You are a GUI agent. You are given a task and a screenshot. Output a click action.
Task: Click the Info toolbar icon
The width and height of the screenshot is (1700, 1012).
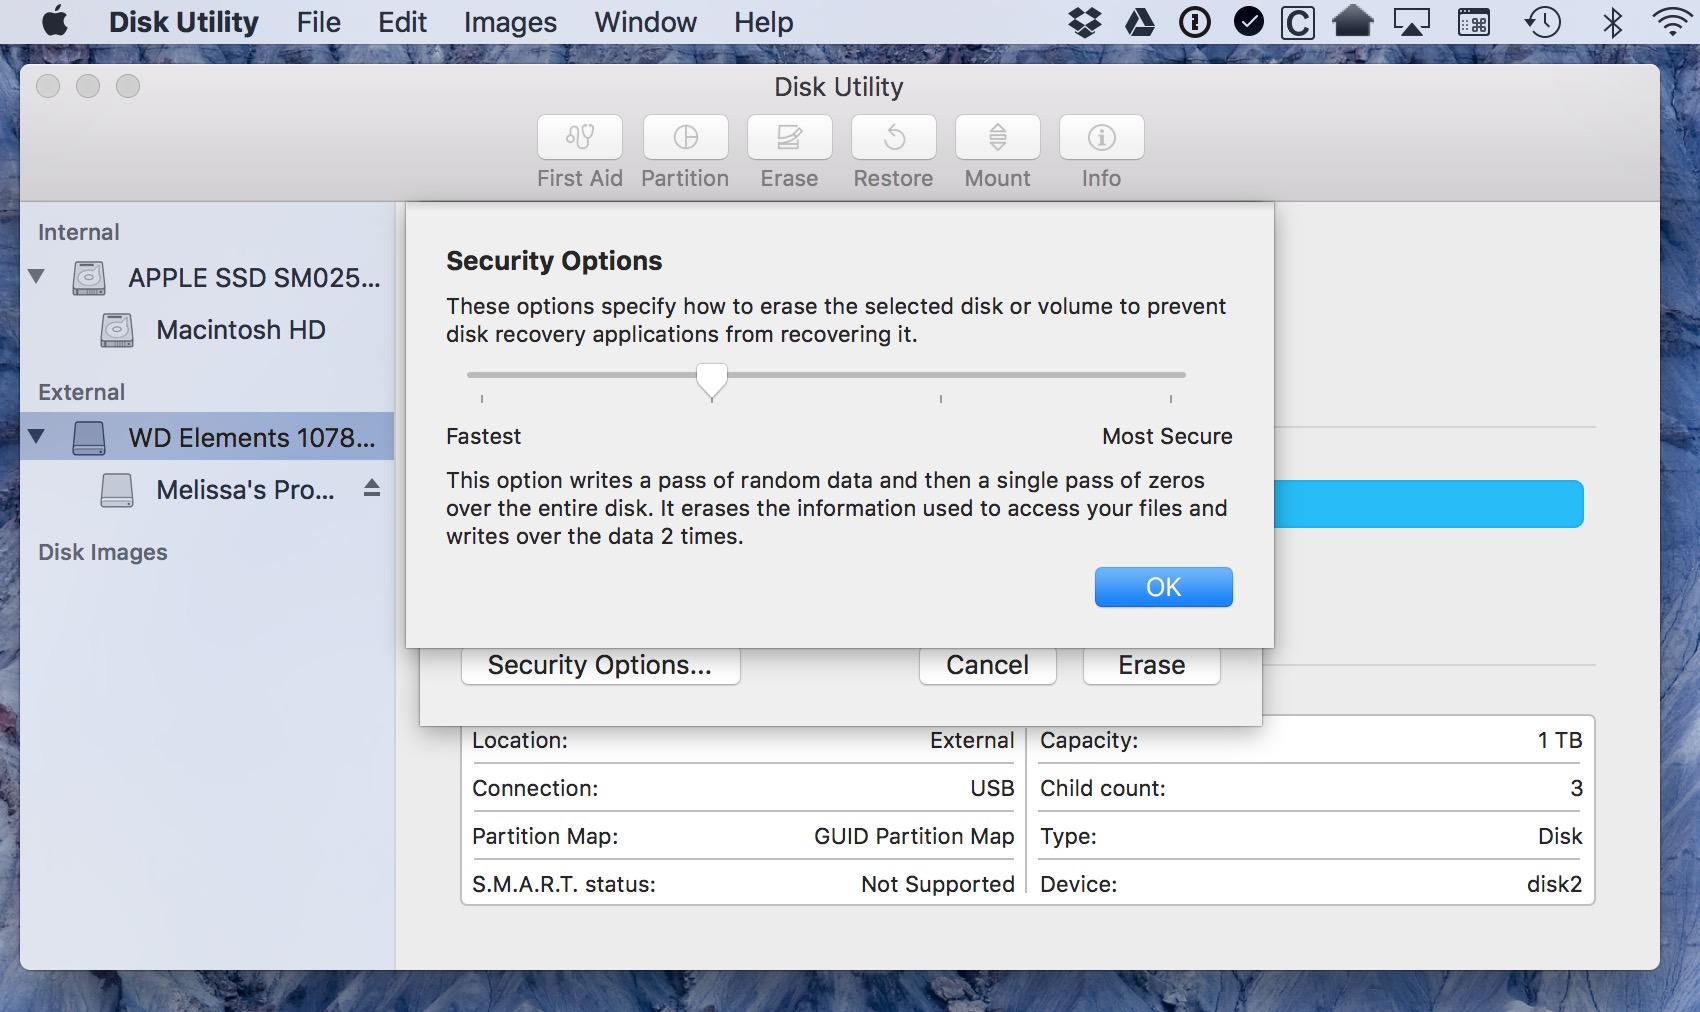(1101, 137)
